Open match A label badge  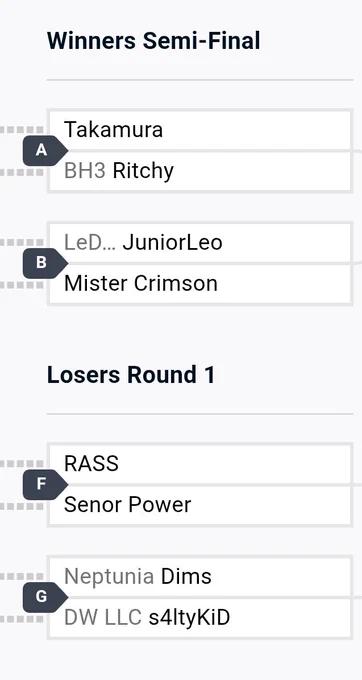(x=45, y=150)
